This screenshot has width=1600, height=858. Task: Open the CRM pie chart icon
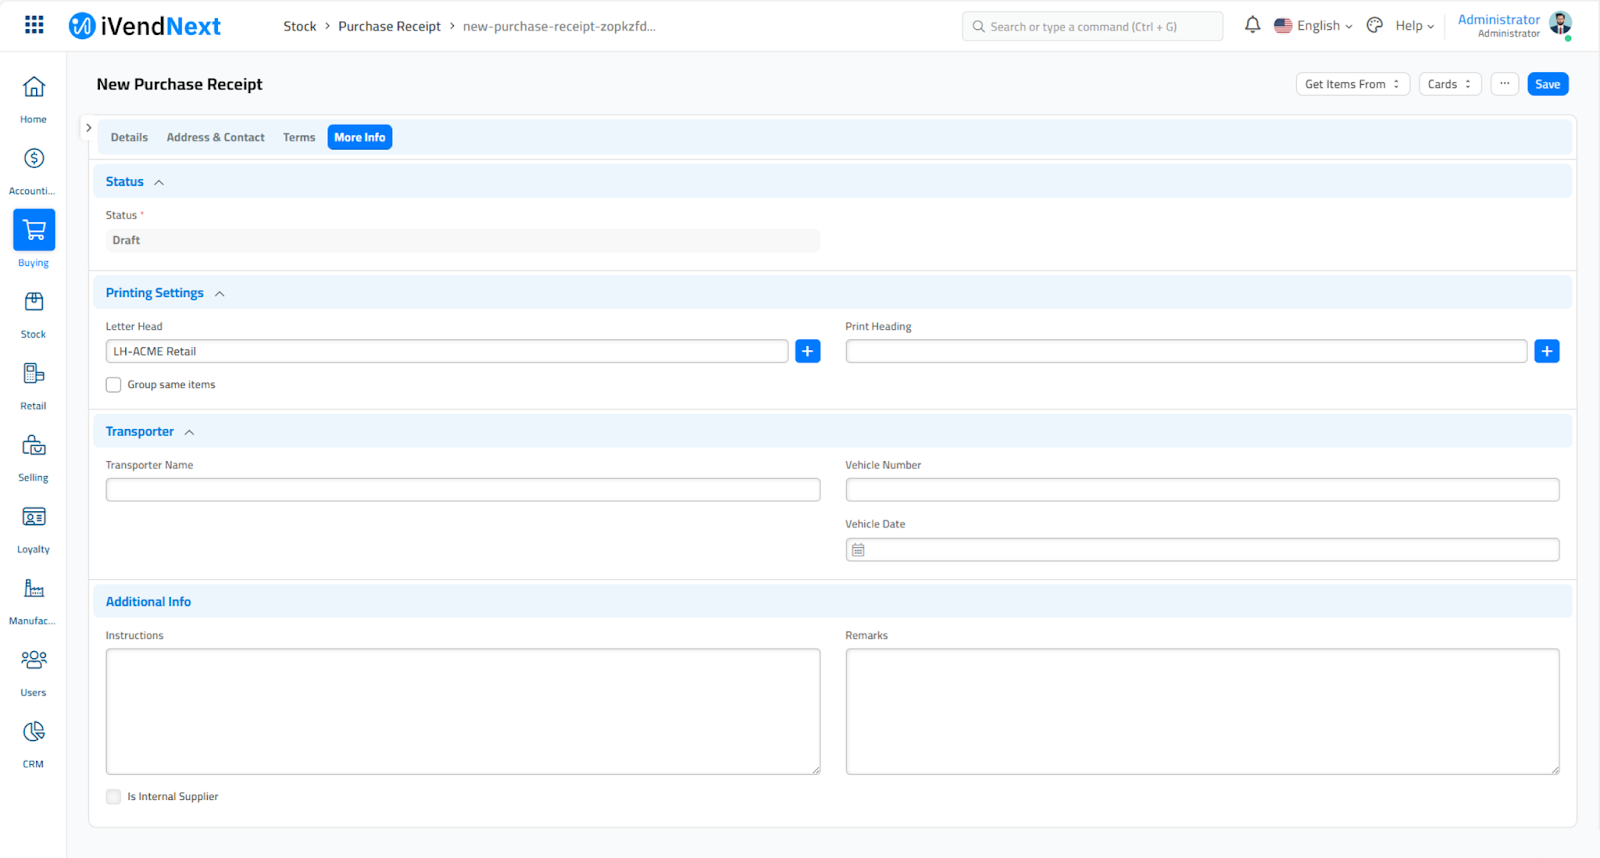point(34,732)
